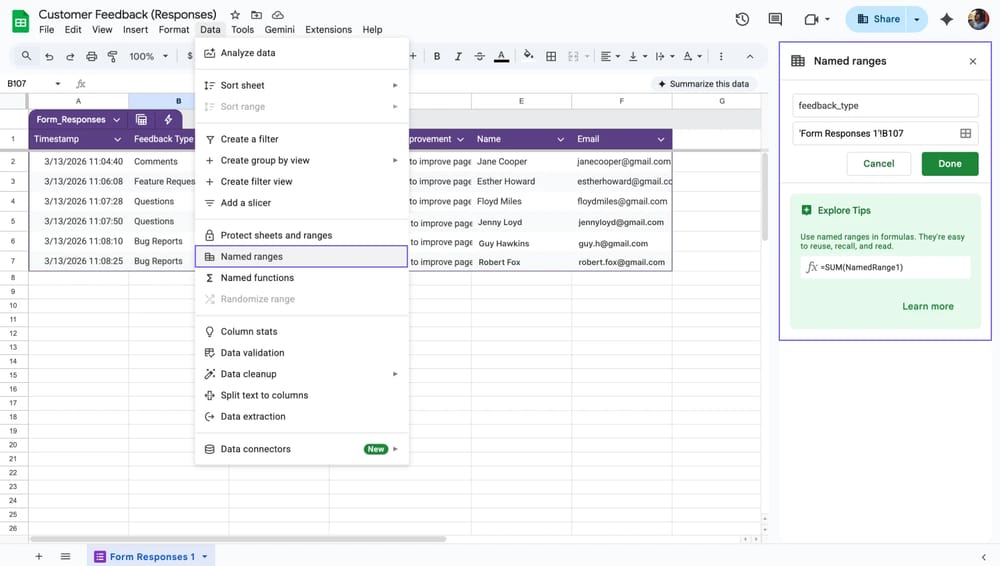Click Learn more in Explore Tips
Image resolution: width=1000 pixels, height=566 pixels.
927,306
